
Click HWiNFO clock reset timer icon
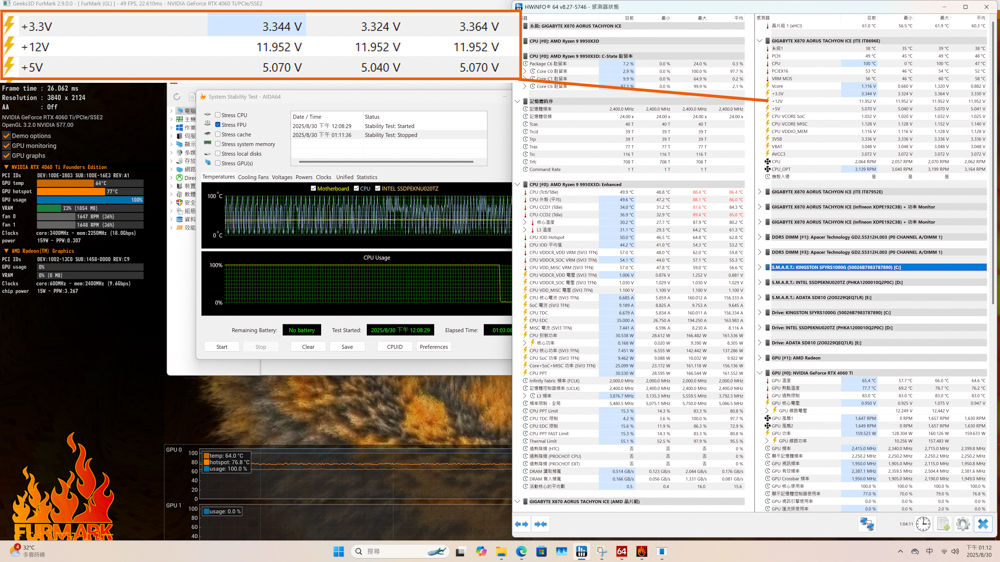(923, 524)
